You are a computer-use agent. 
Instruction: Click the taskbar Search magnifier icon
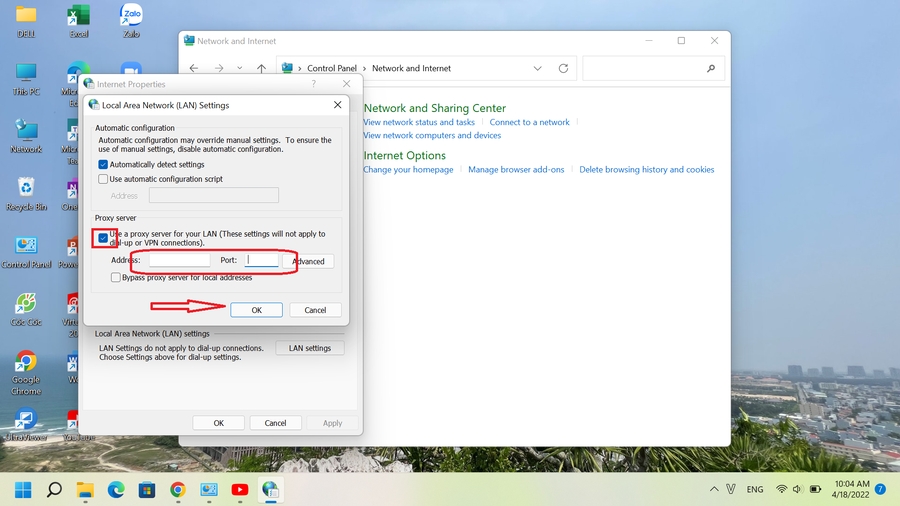(x=54, y=489)
